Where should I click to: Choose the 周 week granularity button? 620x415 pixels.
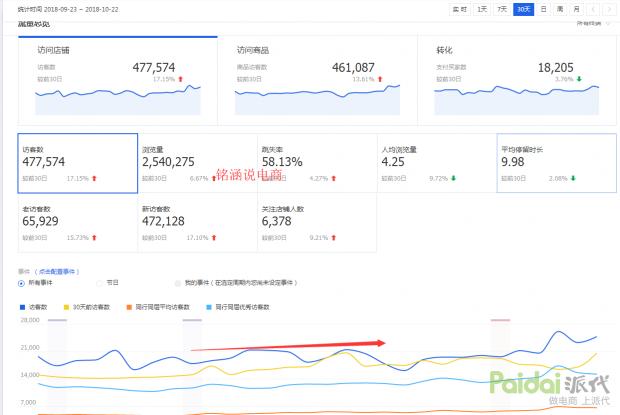point(560,9)
